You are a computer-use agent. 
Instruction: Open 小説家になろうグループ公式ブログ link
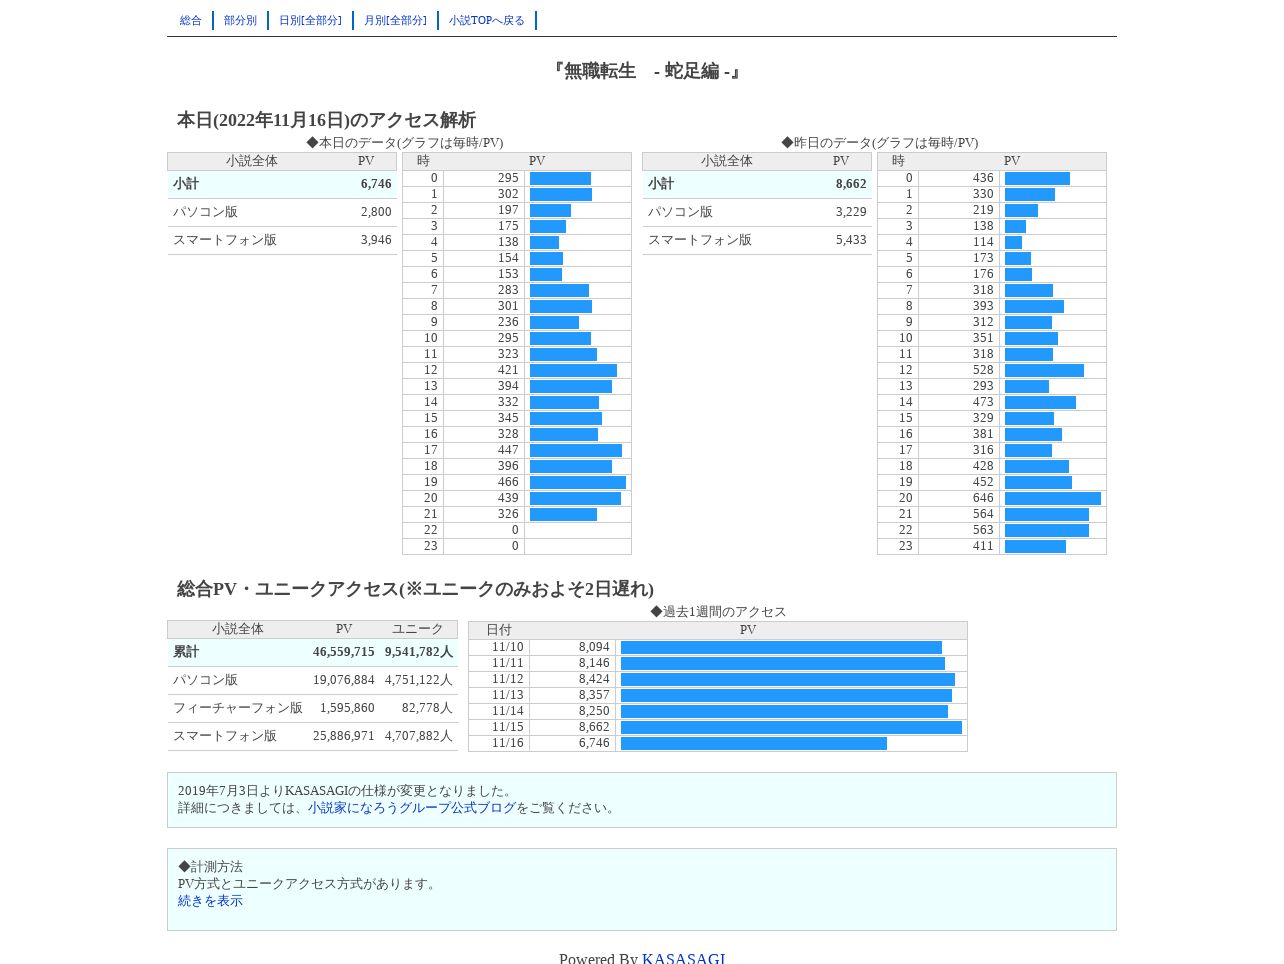[x=412, y=808]
